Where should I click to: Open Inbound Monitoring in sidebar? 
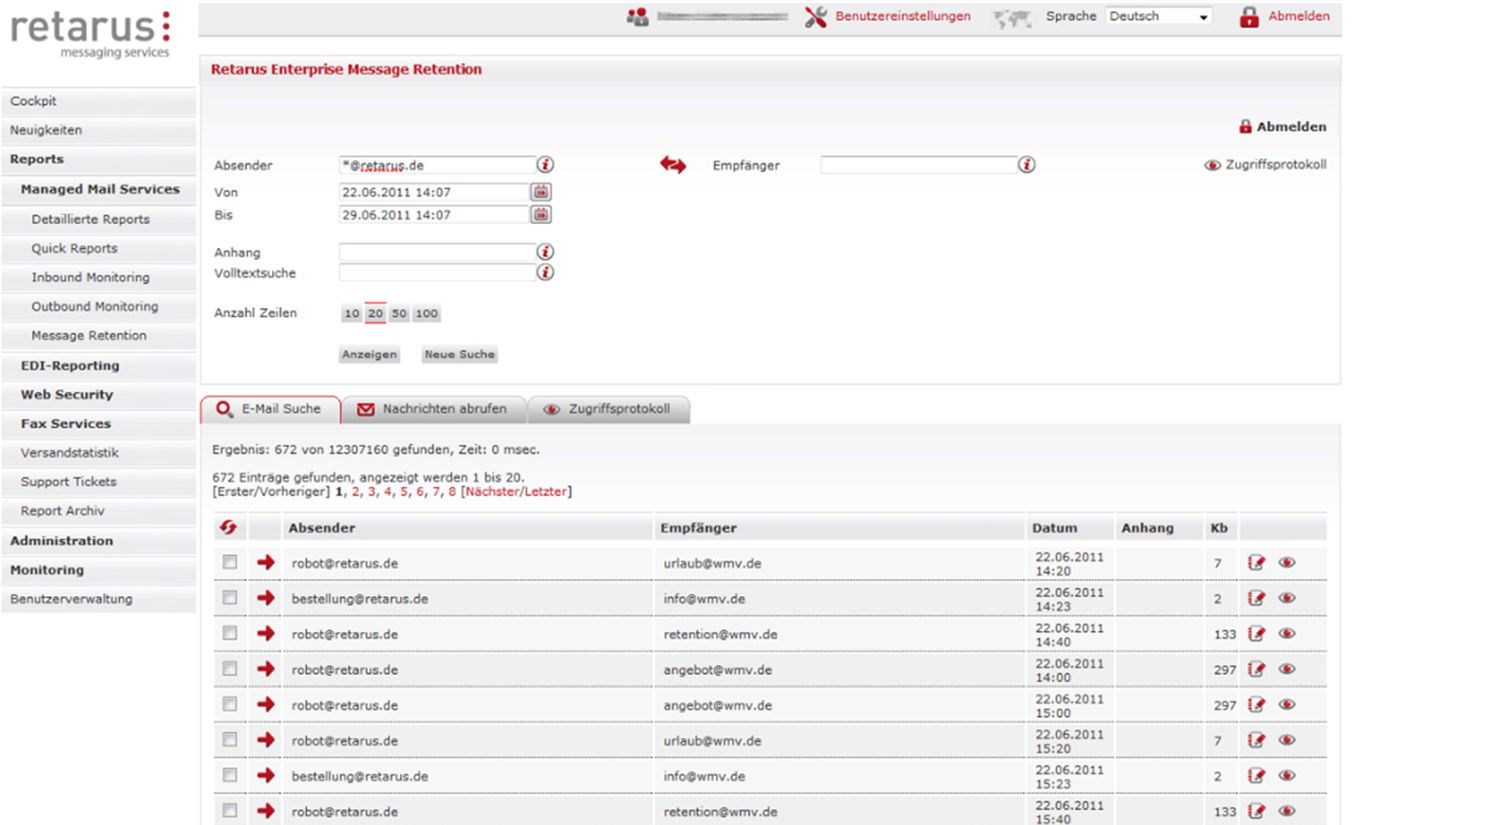click(90, 278)
